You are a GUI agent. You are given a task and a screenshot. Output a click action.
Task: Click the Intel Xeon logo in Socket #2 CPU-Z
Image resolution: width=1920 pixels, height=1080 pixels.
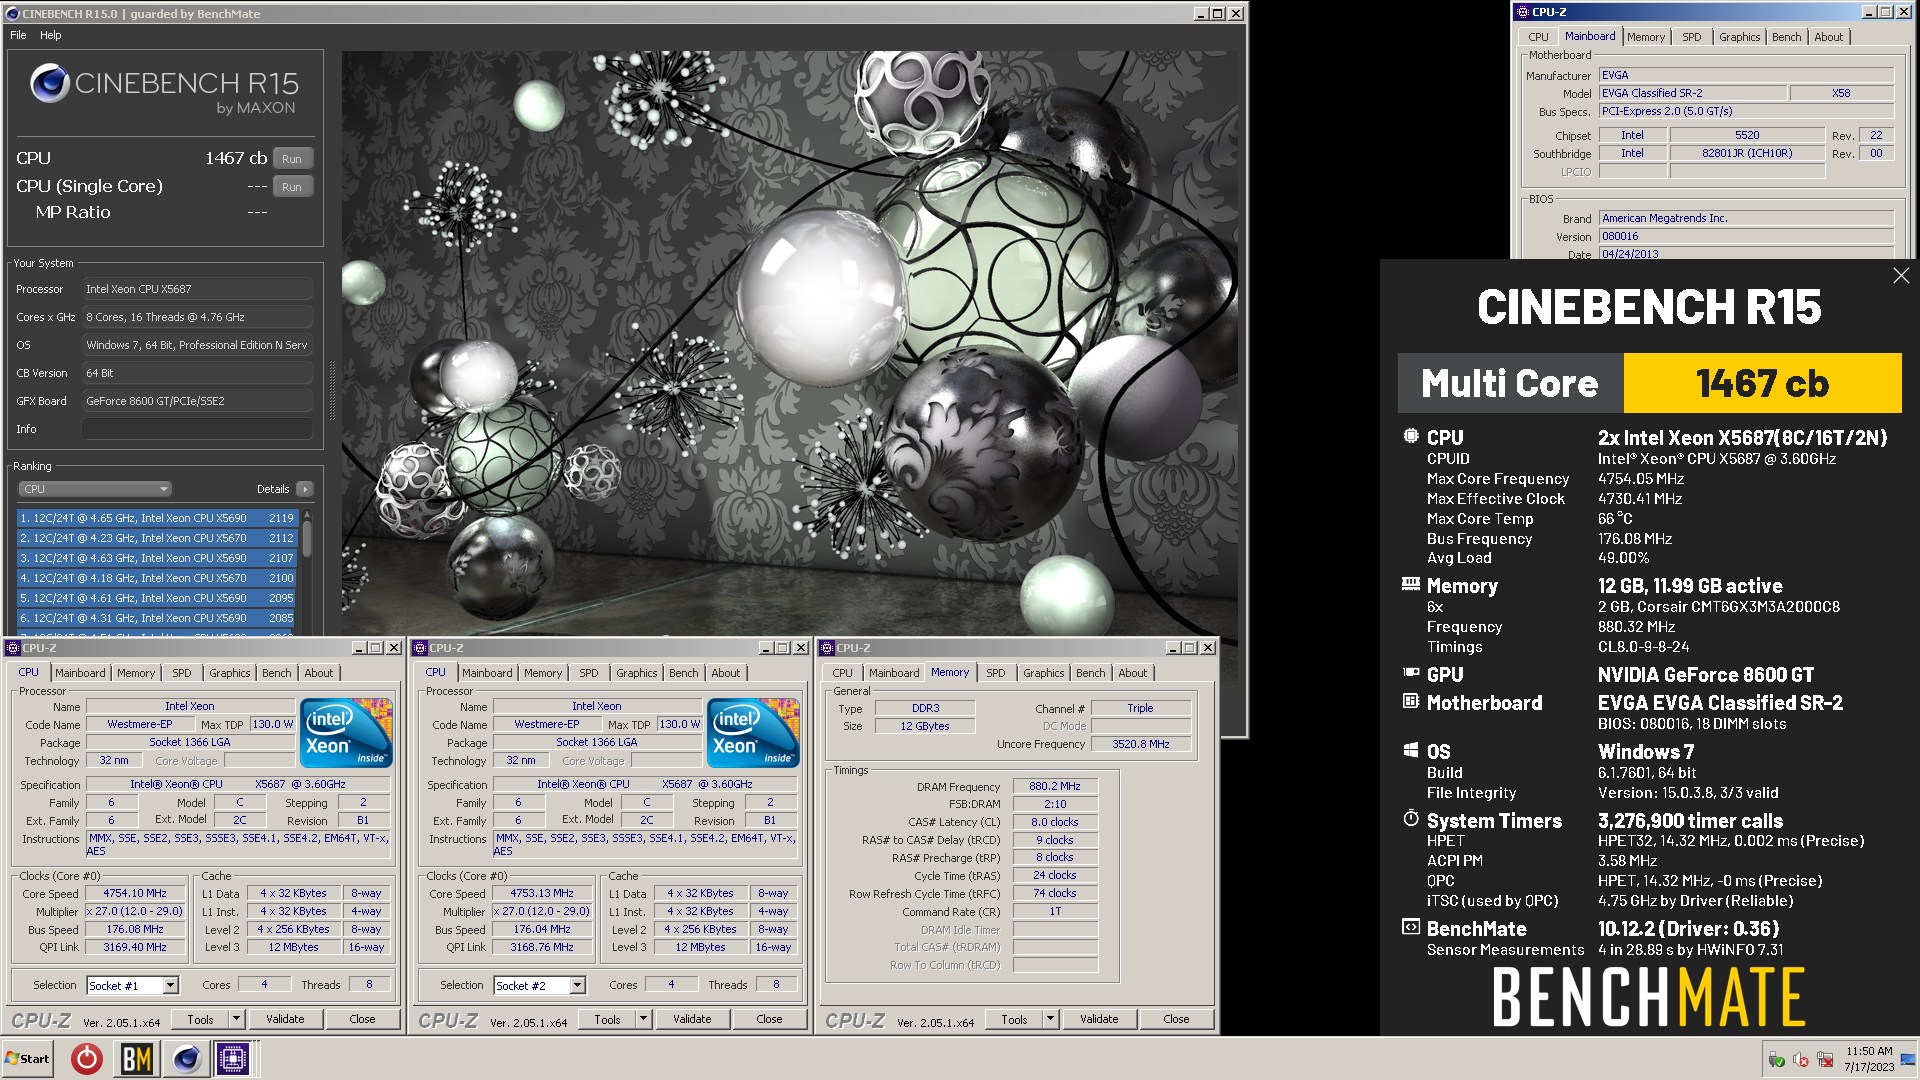click(x=753, y=733)
